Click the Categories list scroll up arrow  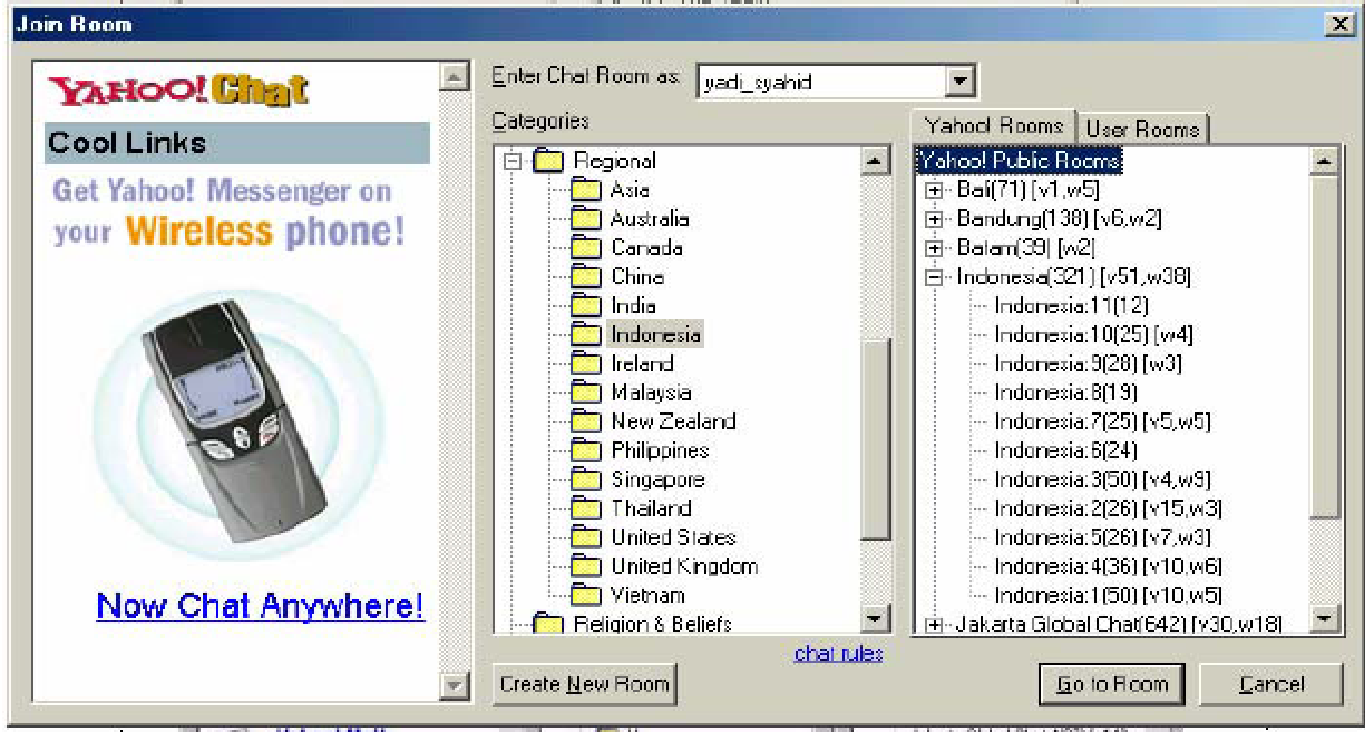[875, 161]
